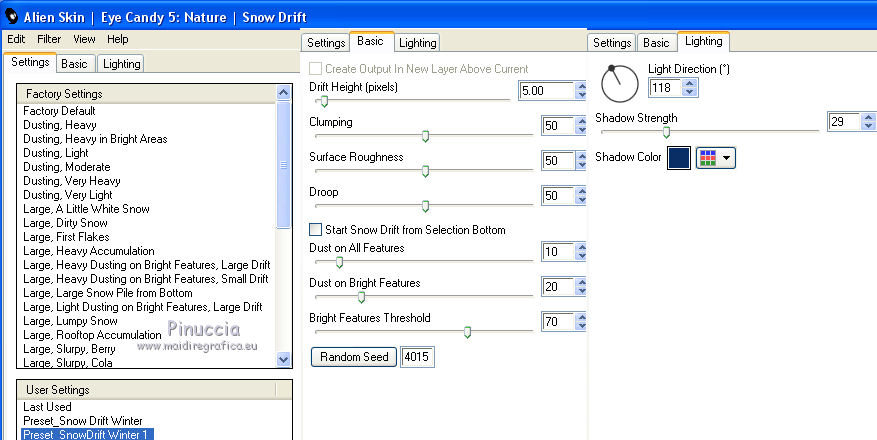Select Dusting, Very Heavy preset

click(72, 181)
